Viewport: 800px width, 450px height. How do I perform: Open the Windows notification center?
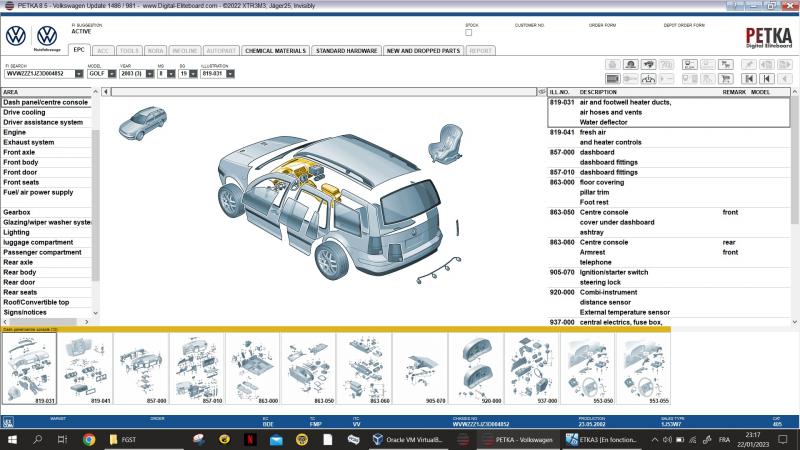pos(783,439)
